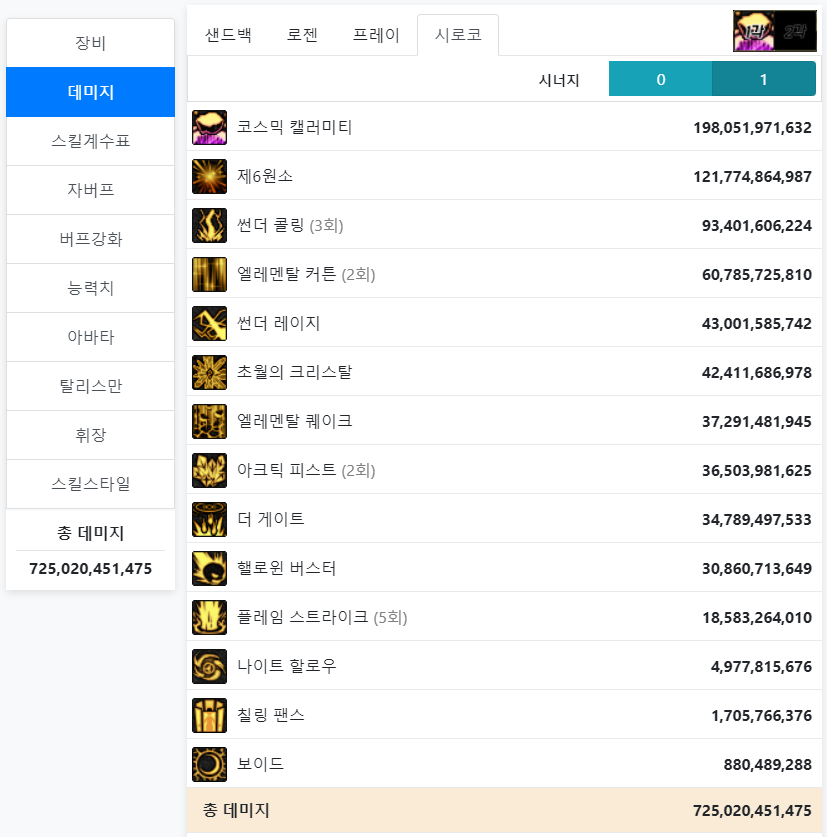
Task: Click the 더 게이트 skill name
Action: [271, 519]
